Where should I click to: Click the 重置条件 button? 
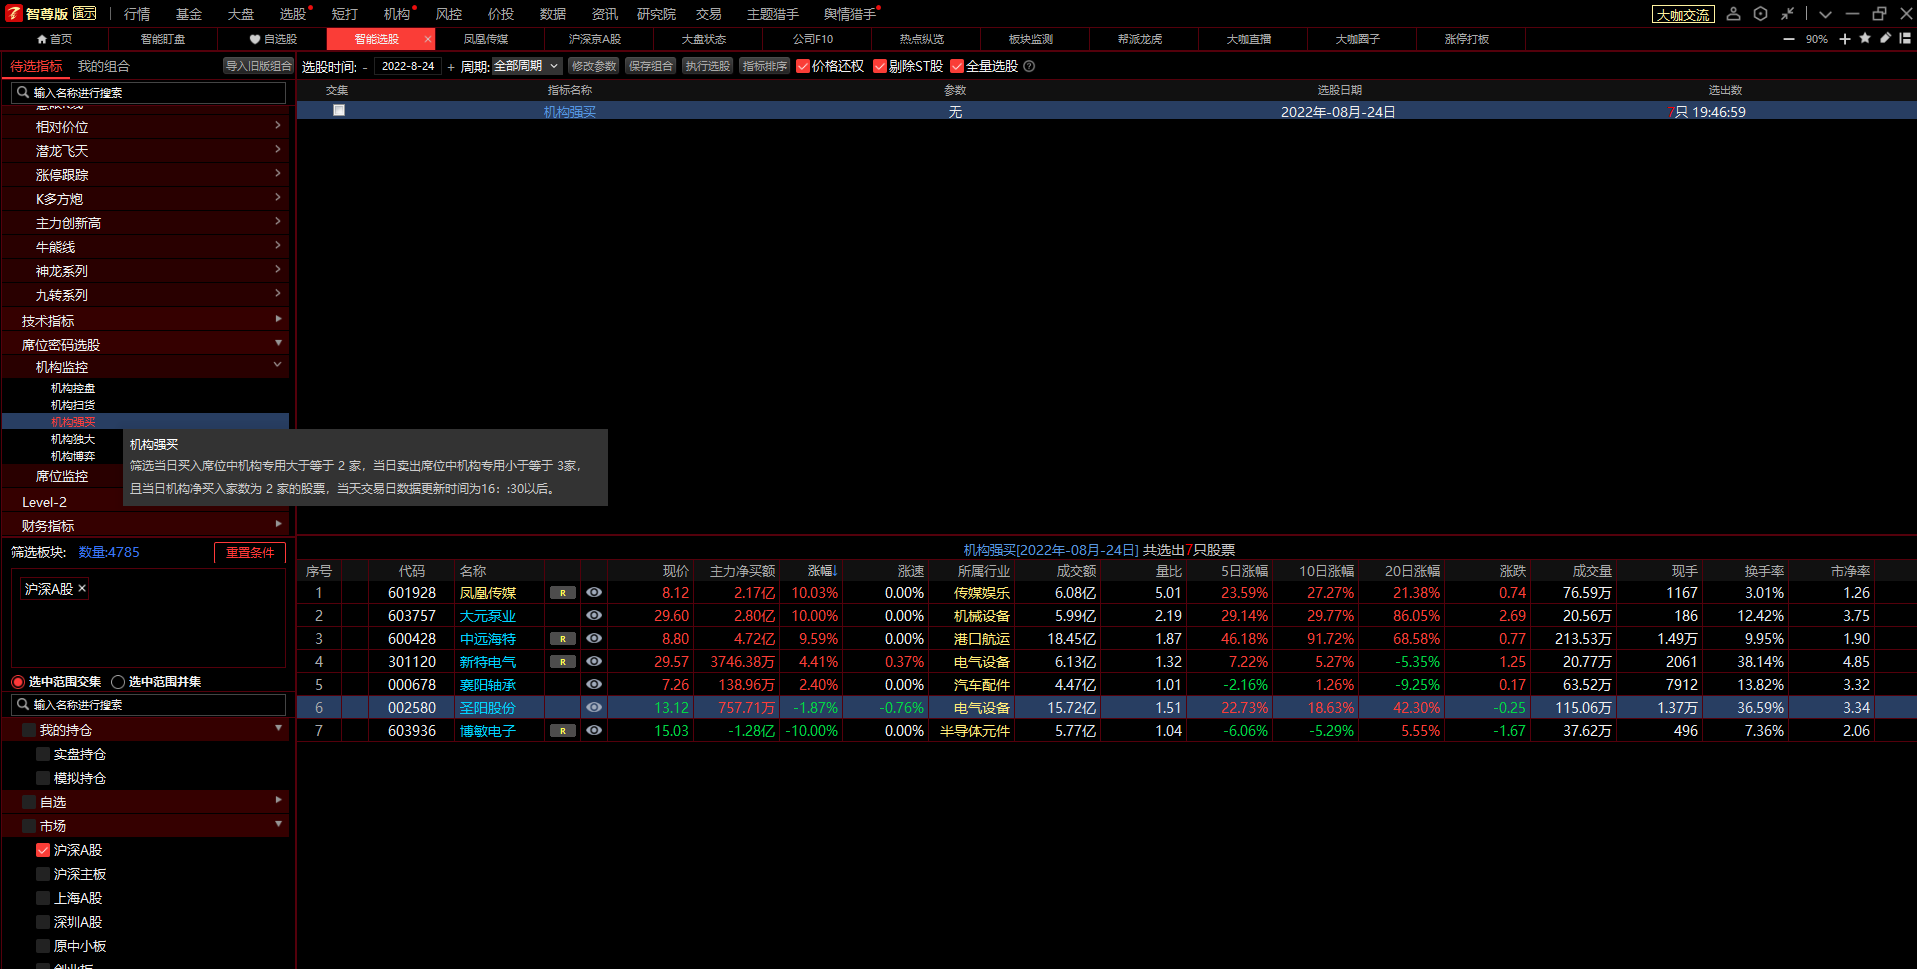pos(250,552)
